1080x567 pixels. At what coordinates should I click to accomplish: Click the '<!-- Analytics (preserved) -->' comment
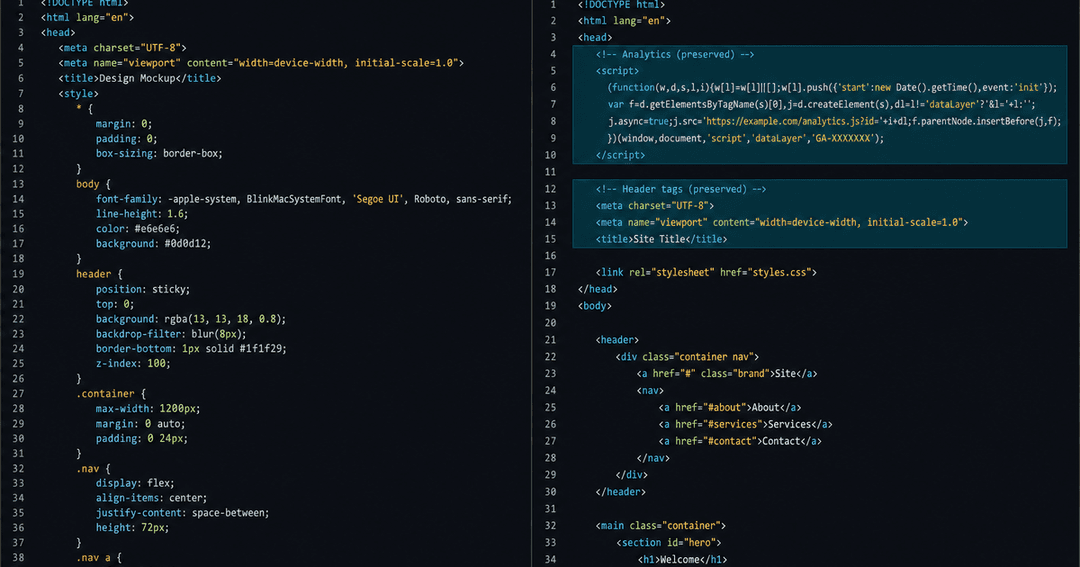(x=675, y=54)
